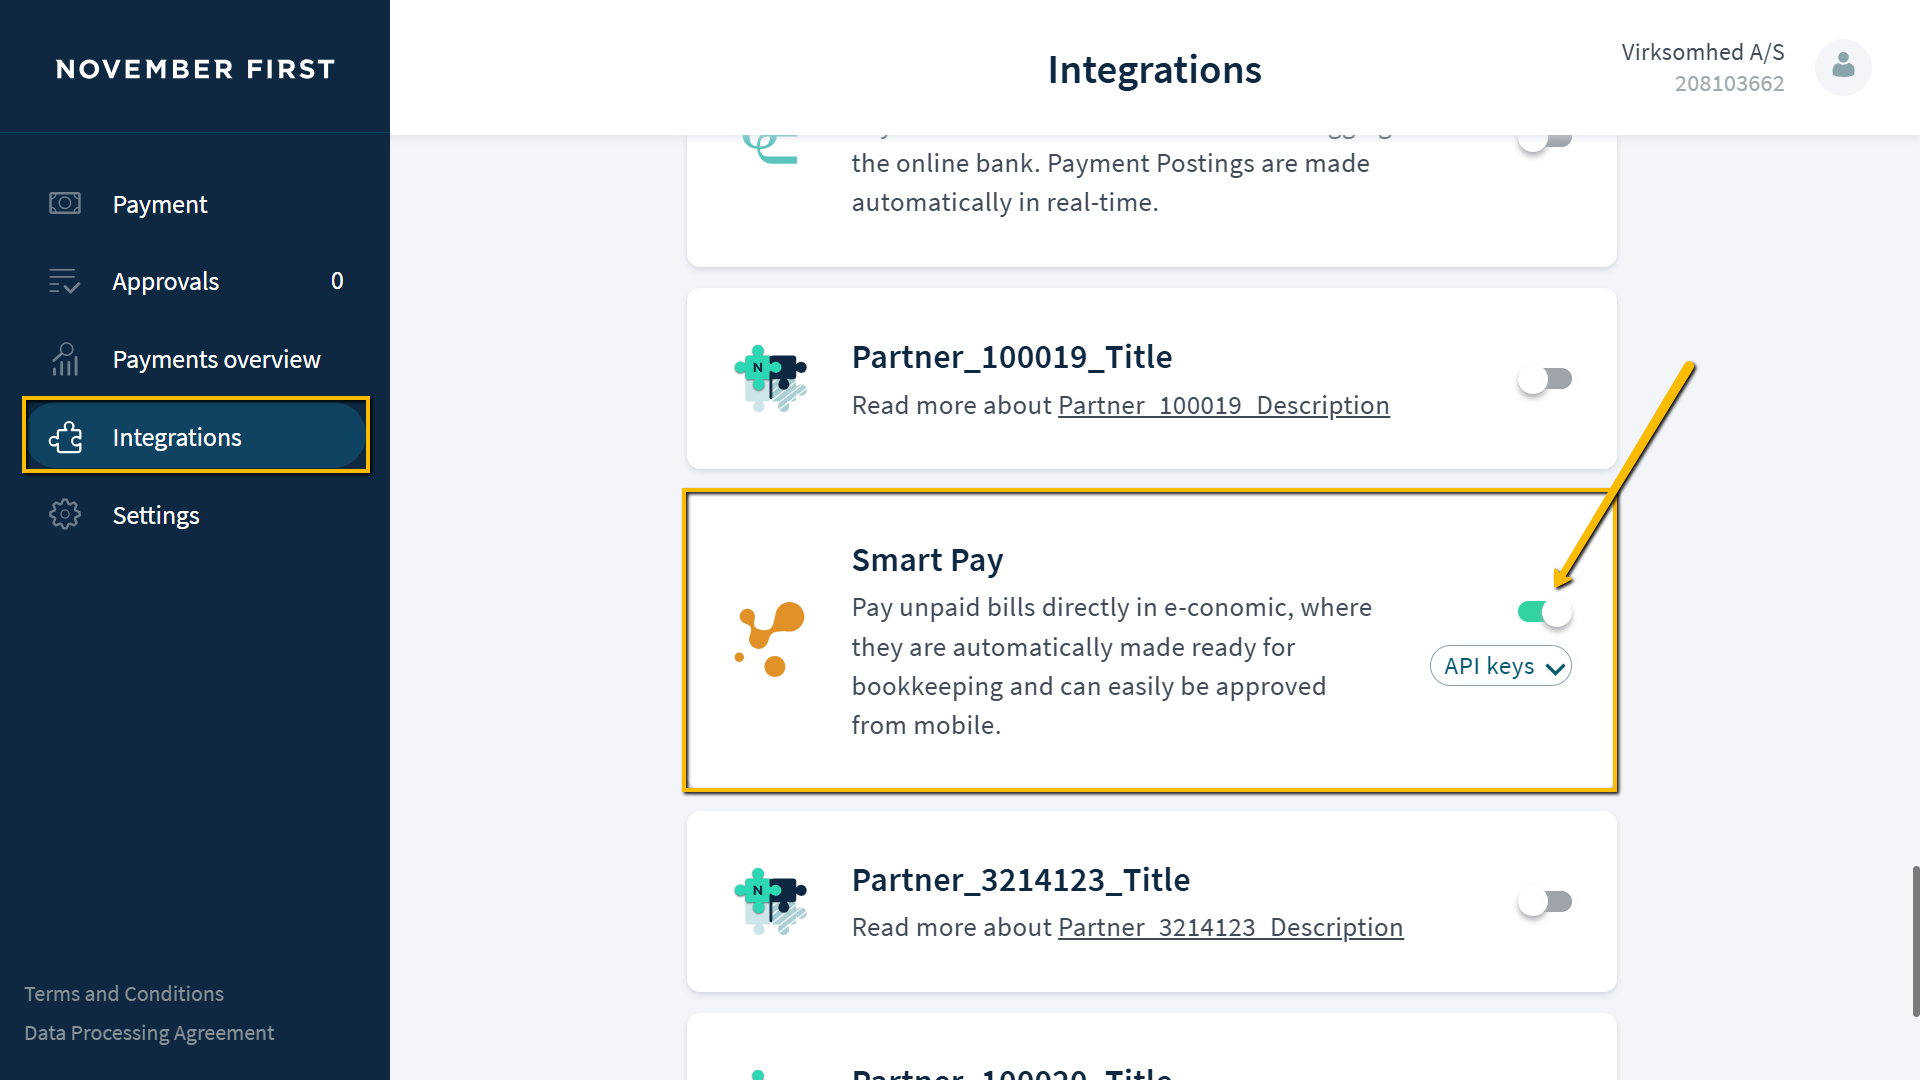Click the Approvals checklist icon
Viewport: 1920px width, 1080px height.
(x=65, y=281)
